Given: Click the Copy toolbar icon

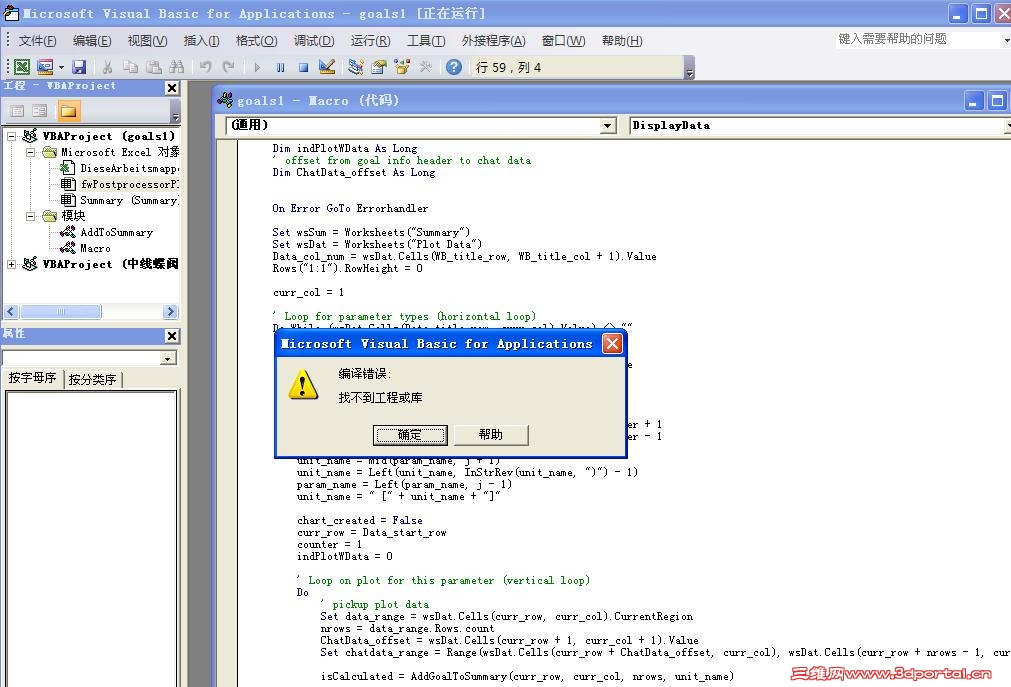Looking at the screenshot, I should pyautogui.click(x=130, y=66).
